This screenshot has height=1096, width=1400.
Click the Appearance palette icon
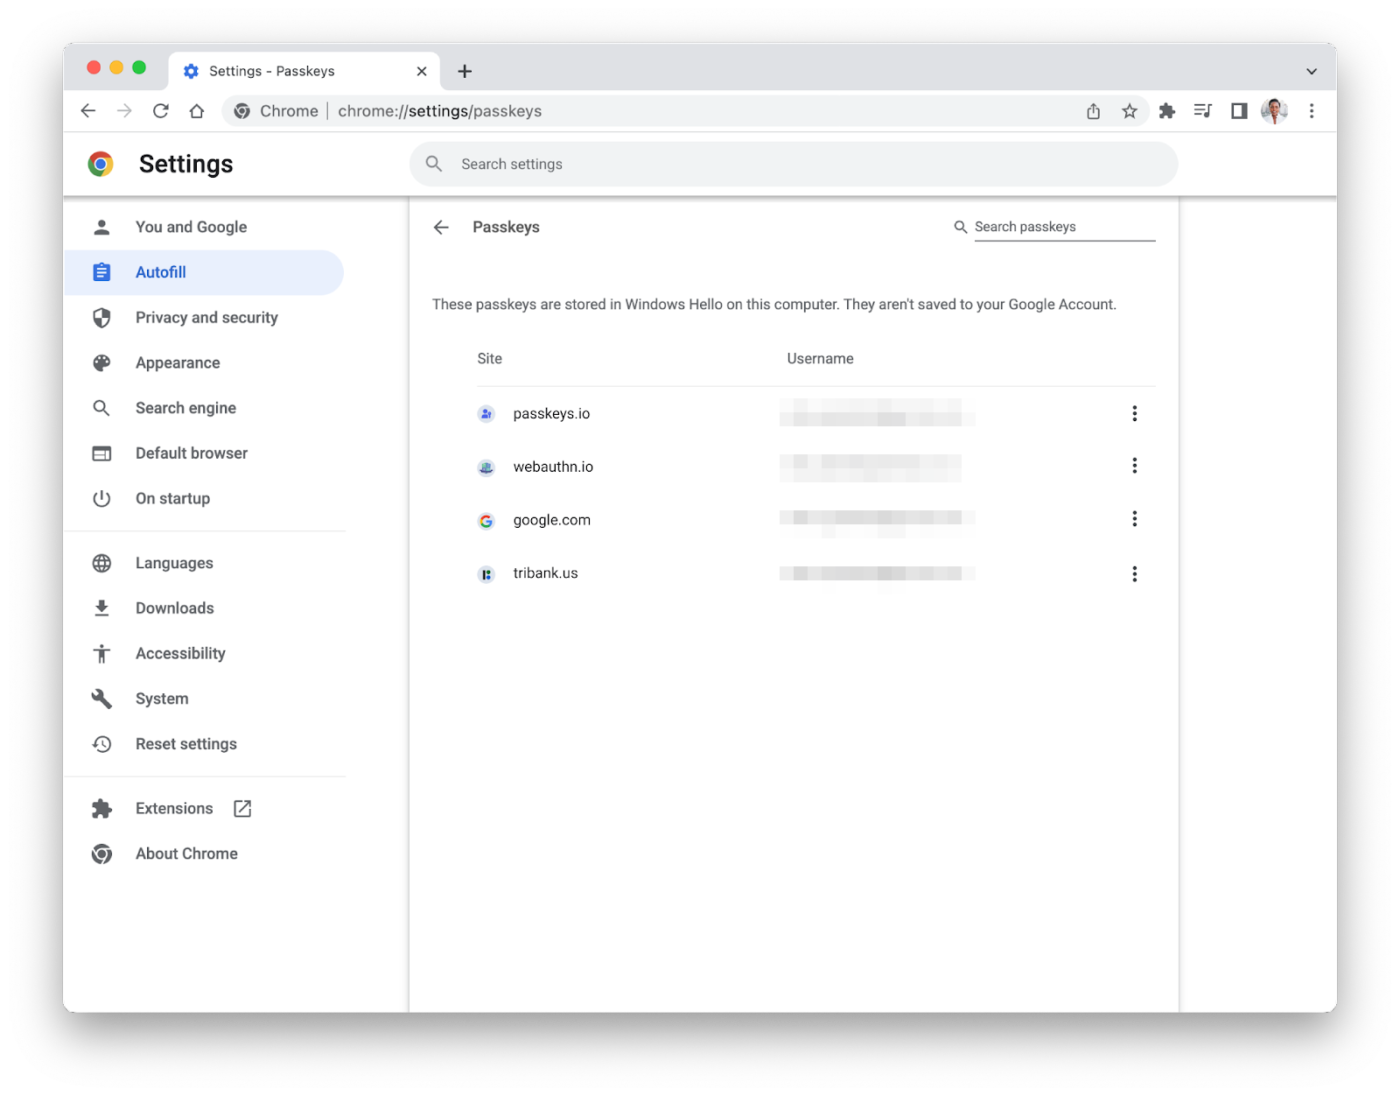(102, 362)
